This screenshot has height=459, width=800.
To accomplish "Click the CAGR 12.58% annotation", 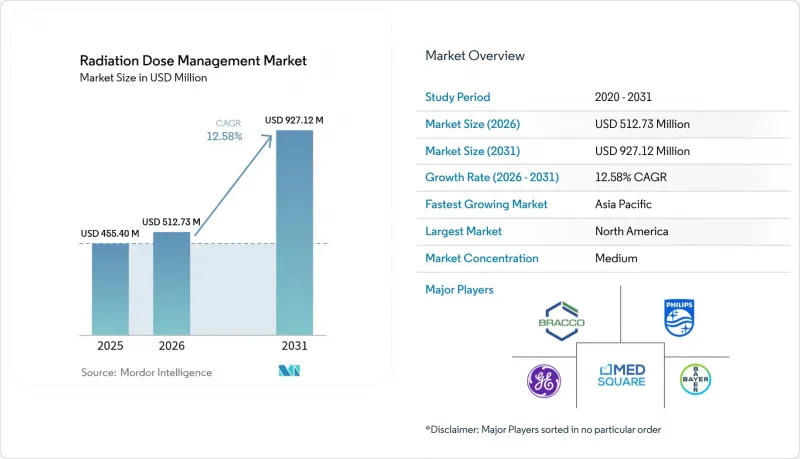I will point(224,131).
